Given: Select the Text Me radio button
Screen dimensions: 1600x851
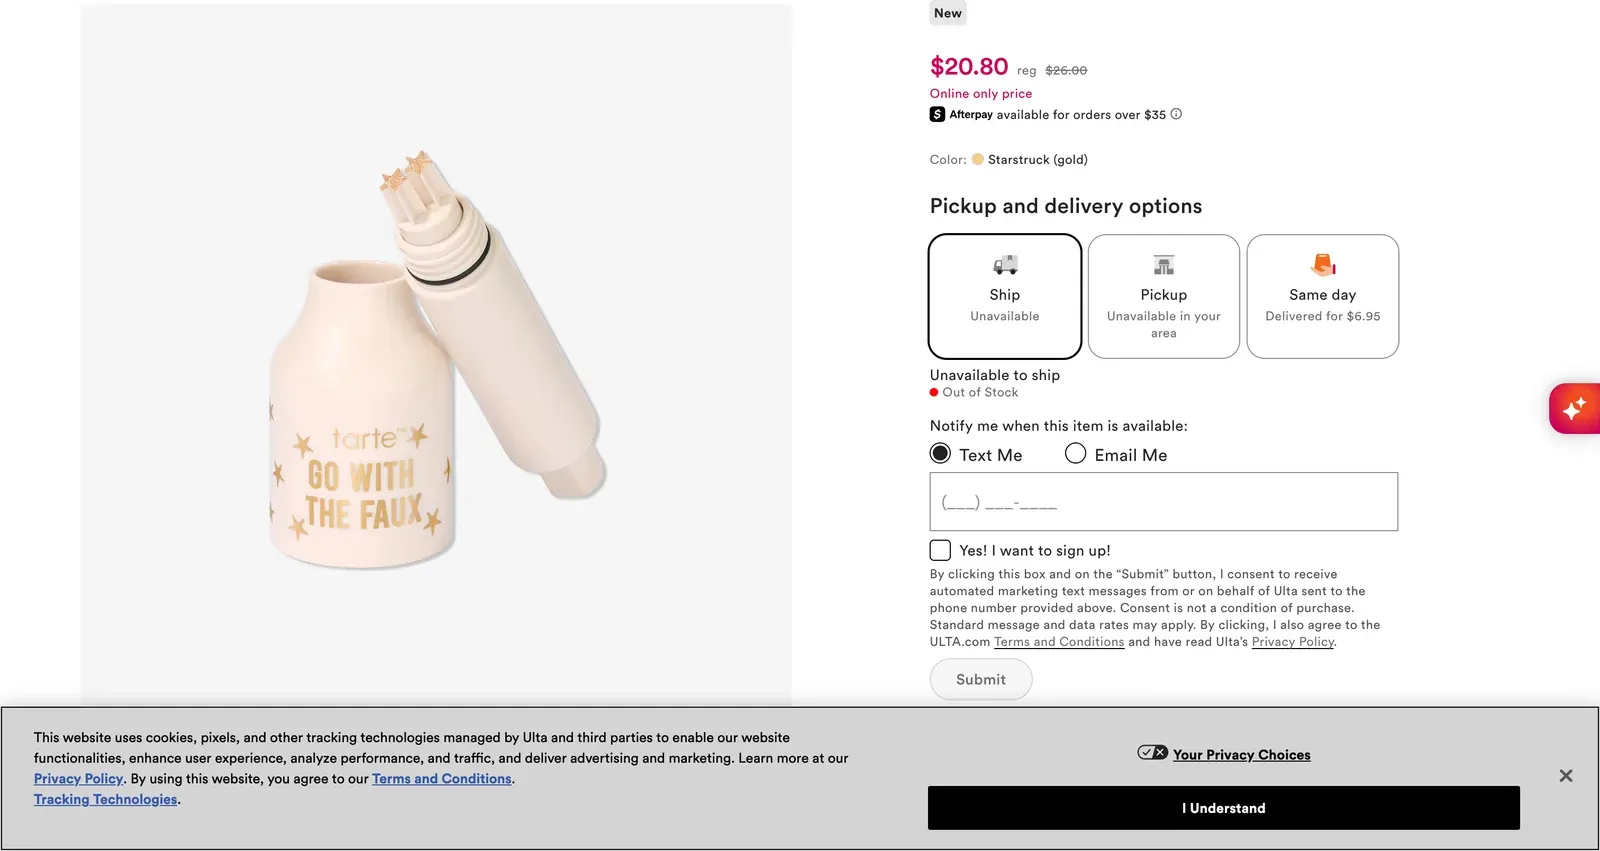Looking at the screenshot, I should pyautogui.click(x=939, y=453).
